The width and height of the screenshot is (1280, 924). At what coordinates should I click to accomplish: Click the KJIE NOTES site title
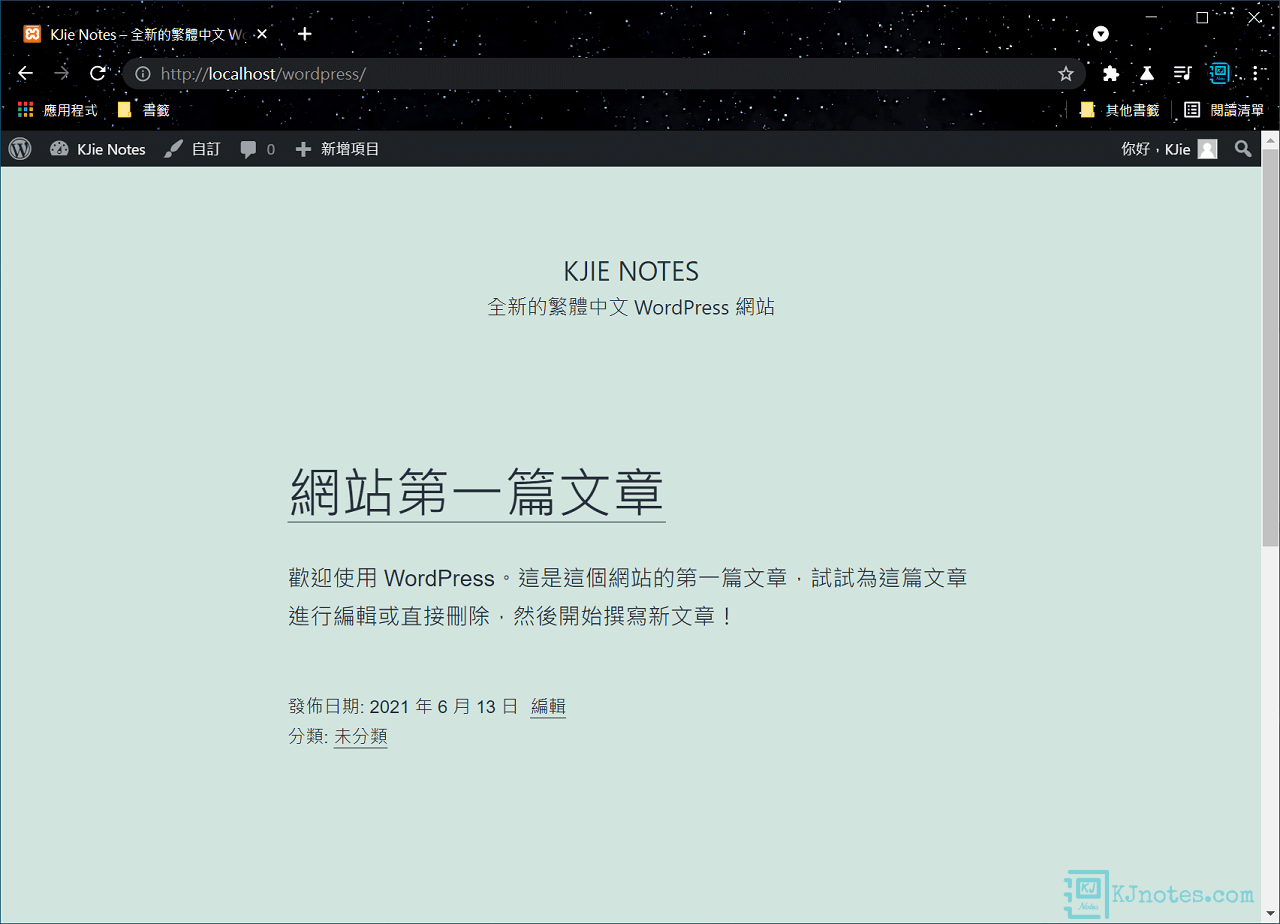tap(631, 271)
